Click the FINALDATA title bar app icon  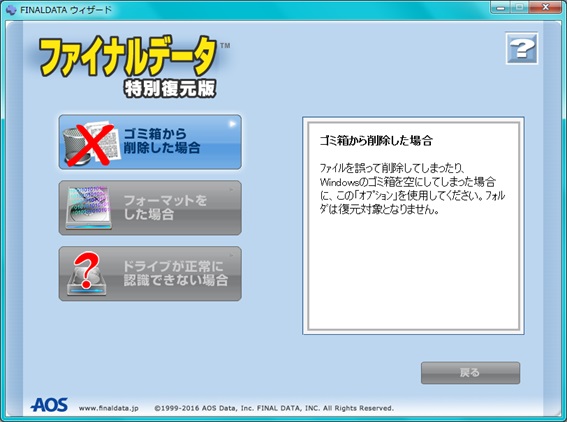(x=11, y=10)
